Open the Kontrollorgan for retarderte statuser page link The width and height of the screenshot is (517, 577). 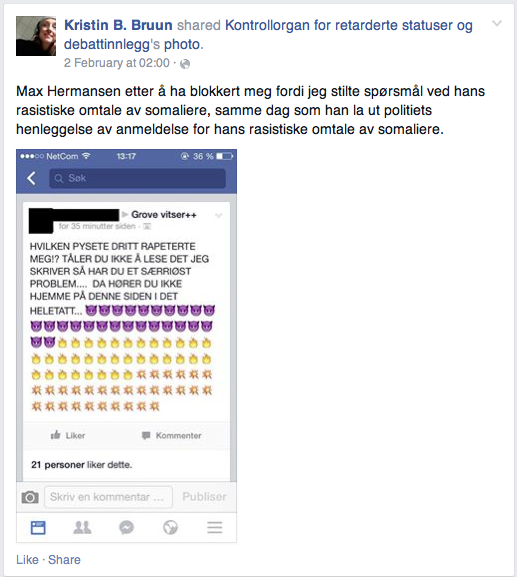tap(268, 35)
